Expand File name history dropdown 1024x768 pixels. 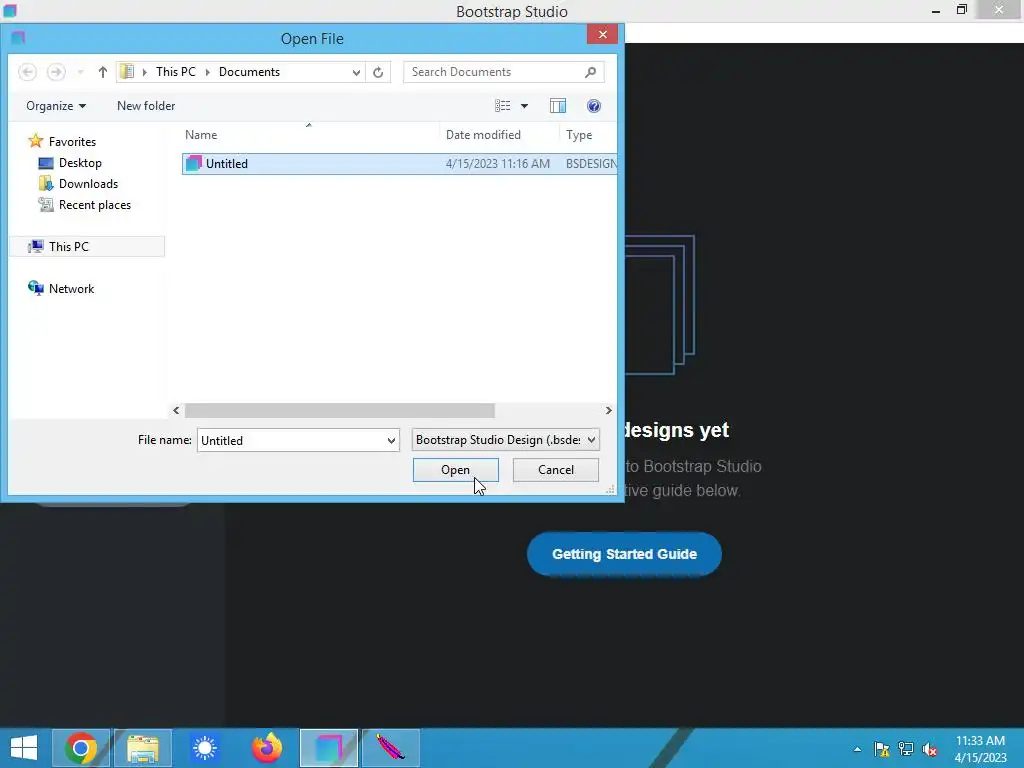point(391,440)
